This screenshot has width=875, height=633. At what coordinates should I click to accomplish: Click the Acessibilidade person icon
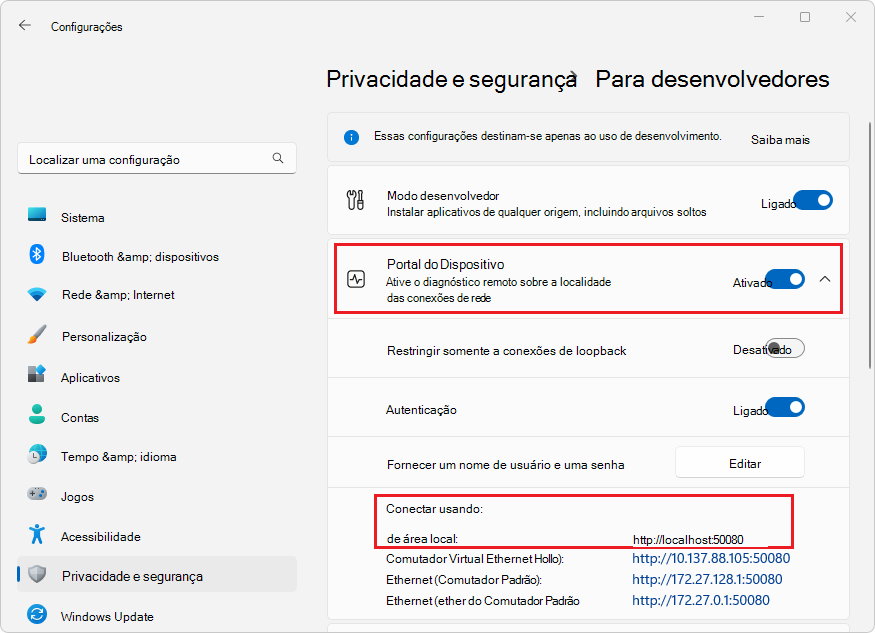tap(38, 536)
